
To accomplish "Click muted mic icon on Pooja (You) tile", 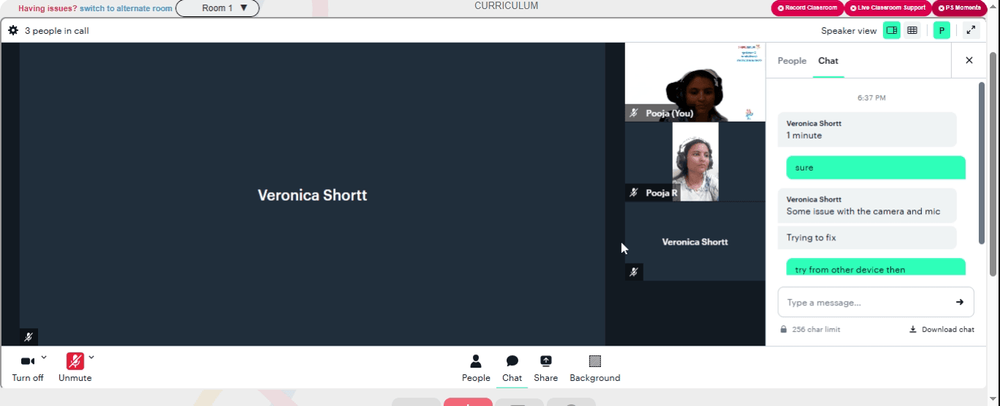I will point(633,113).
